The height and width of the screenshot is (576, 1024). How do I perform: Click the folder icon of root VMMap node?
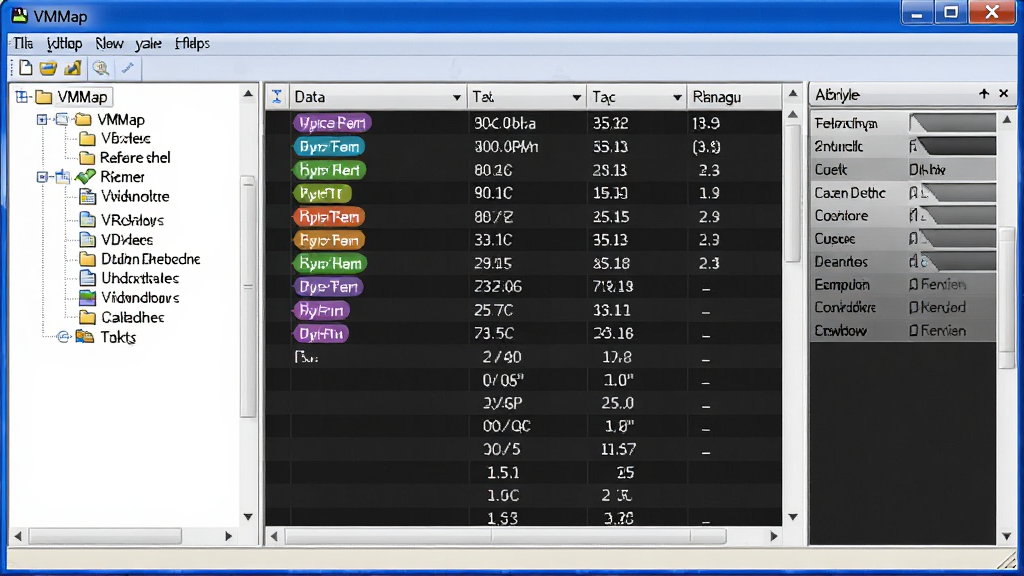pos(44,97)
